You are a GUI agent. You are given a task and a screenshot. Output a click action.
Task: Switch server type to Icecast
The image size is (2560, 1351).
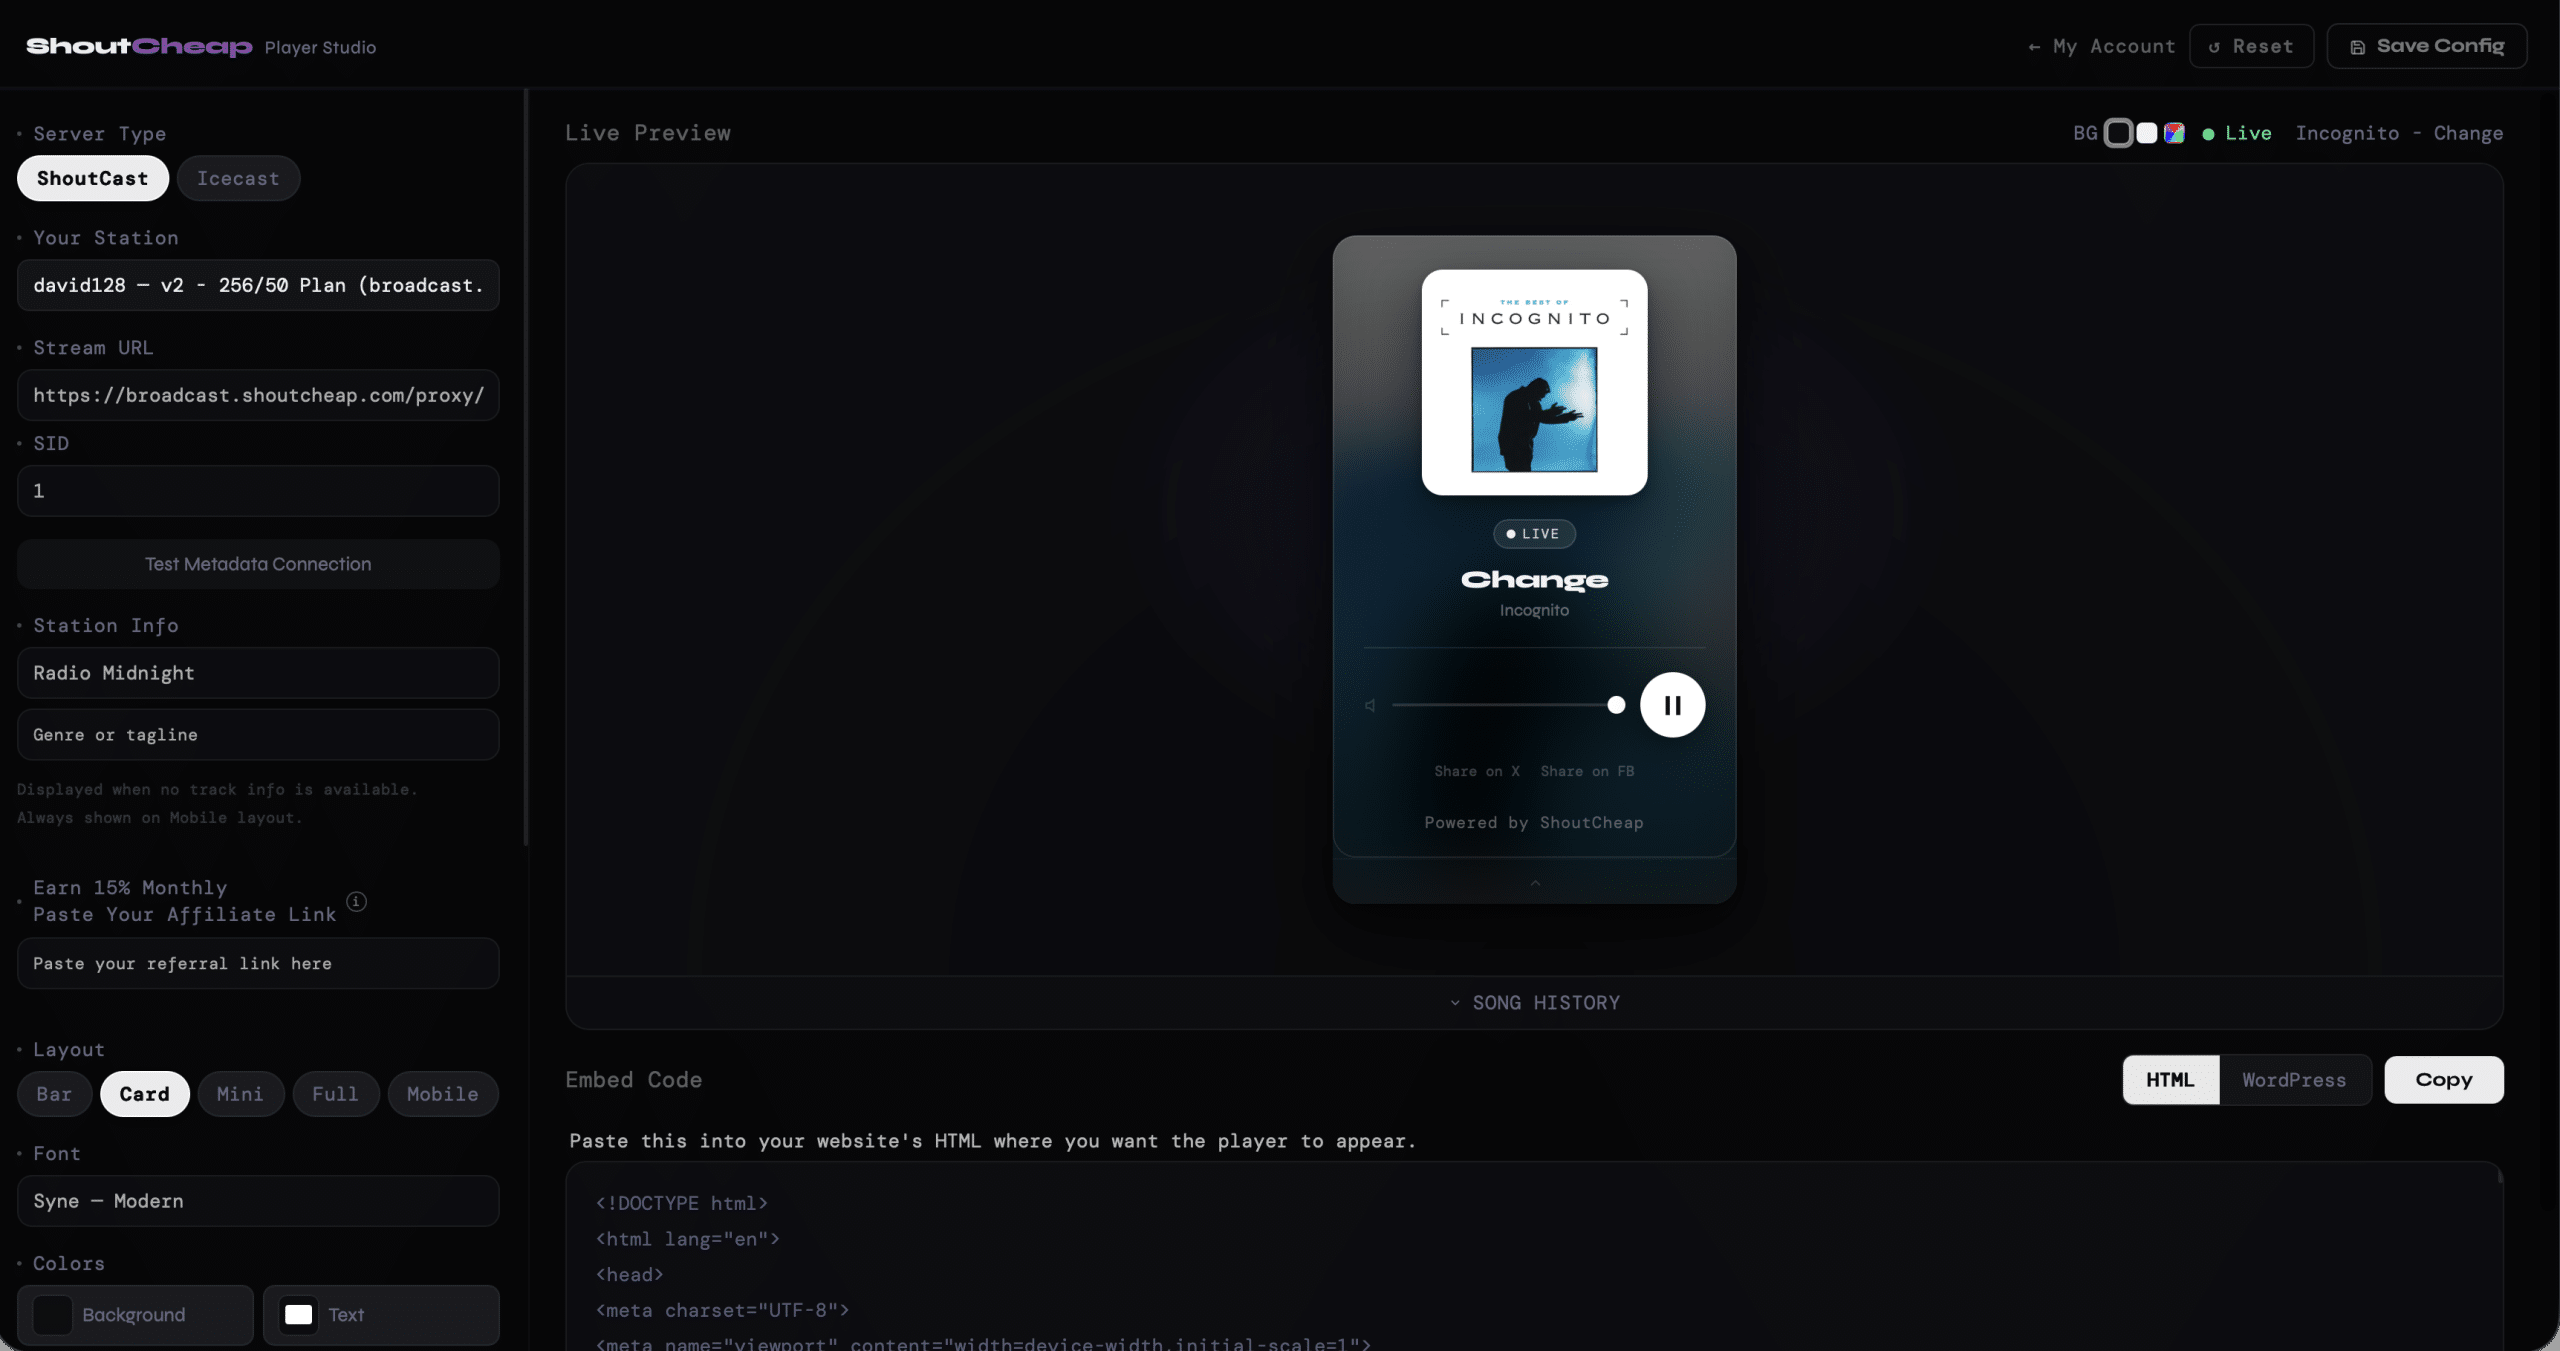[x=238, y=178]
